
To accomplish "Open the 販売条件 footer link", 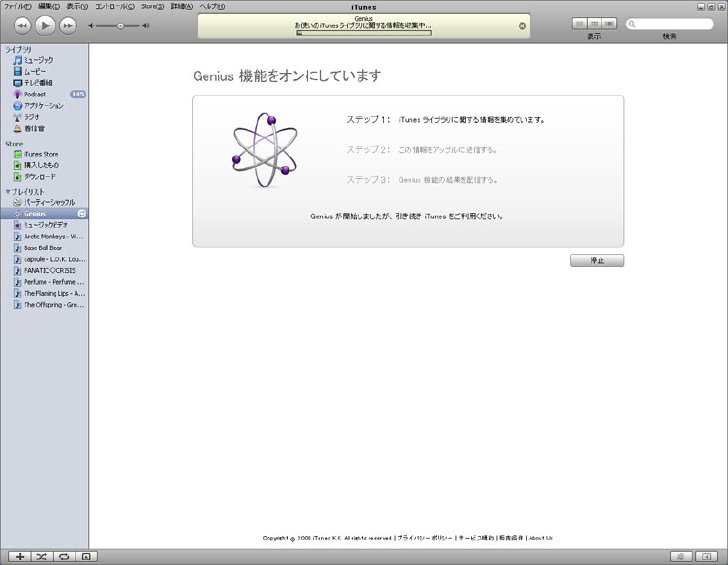I will tap(511, 538).
